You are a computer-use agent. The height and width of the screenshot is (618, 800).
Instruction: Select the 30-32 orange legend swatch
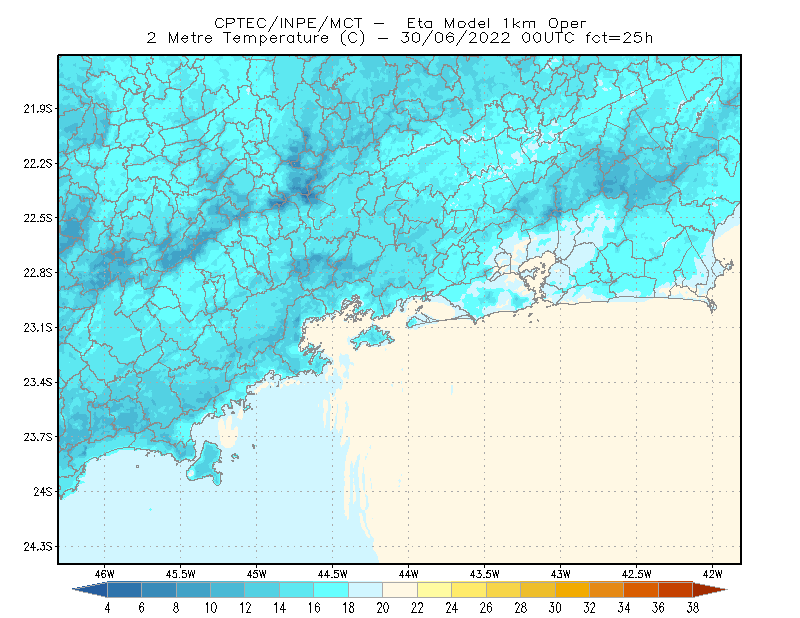[x=572, y=590]
